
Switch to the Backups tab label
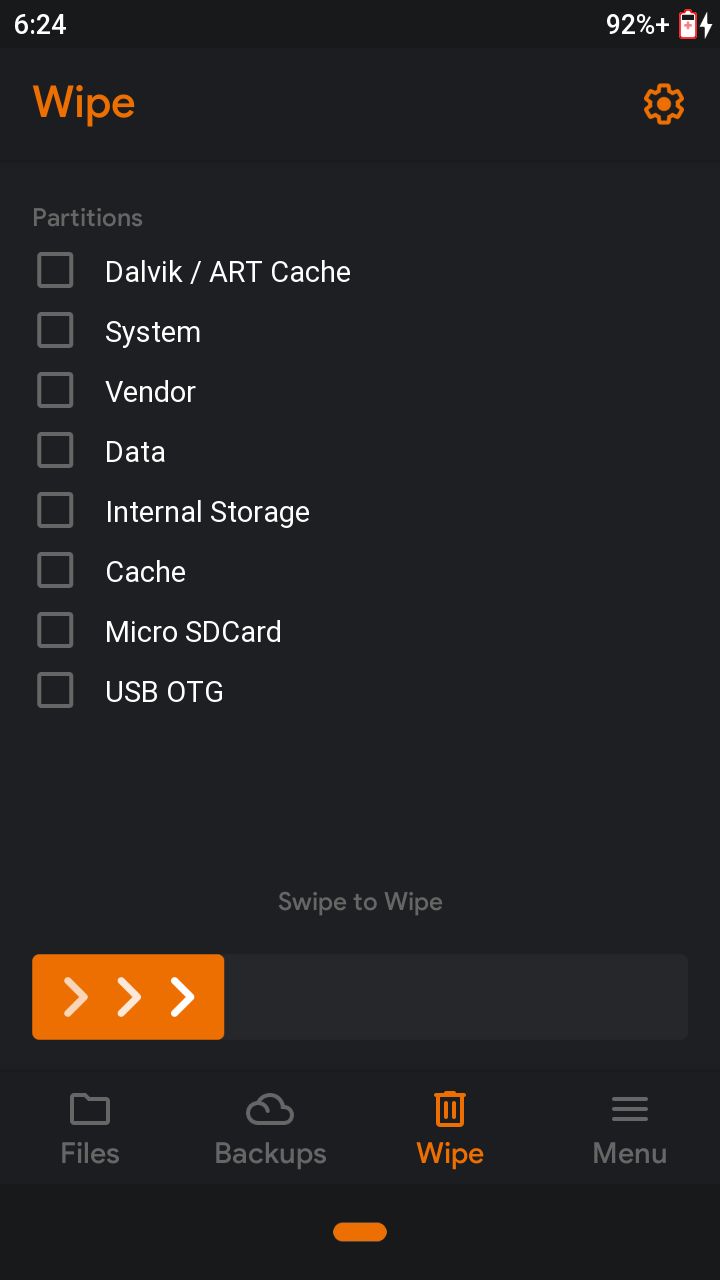click(x=270, y=1153)
